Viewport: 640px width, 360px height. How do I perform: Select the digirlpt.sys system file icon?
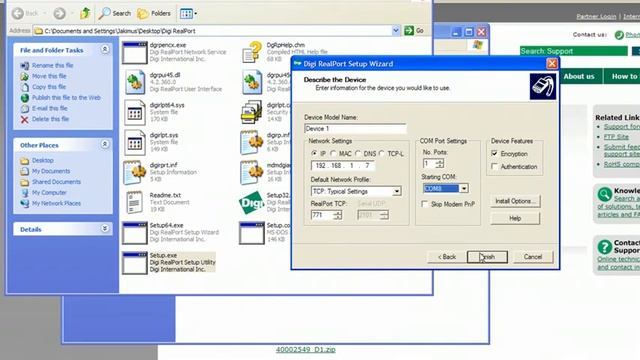pyautogui.click(x=135, y=142)
